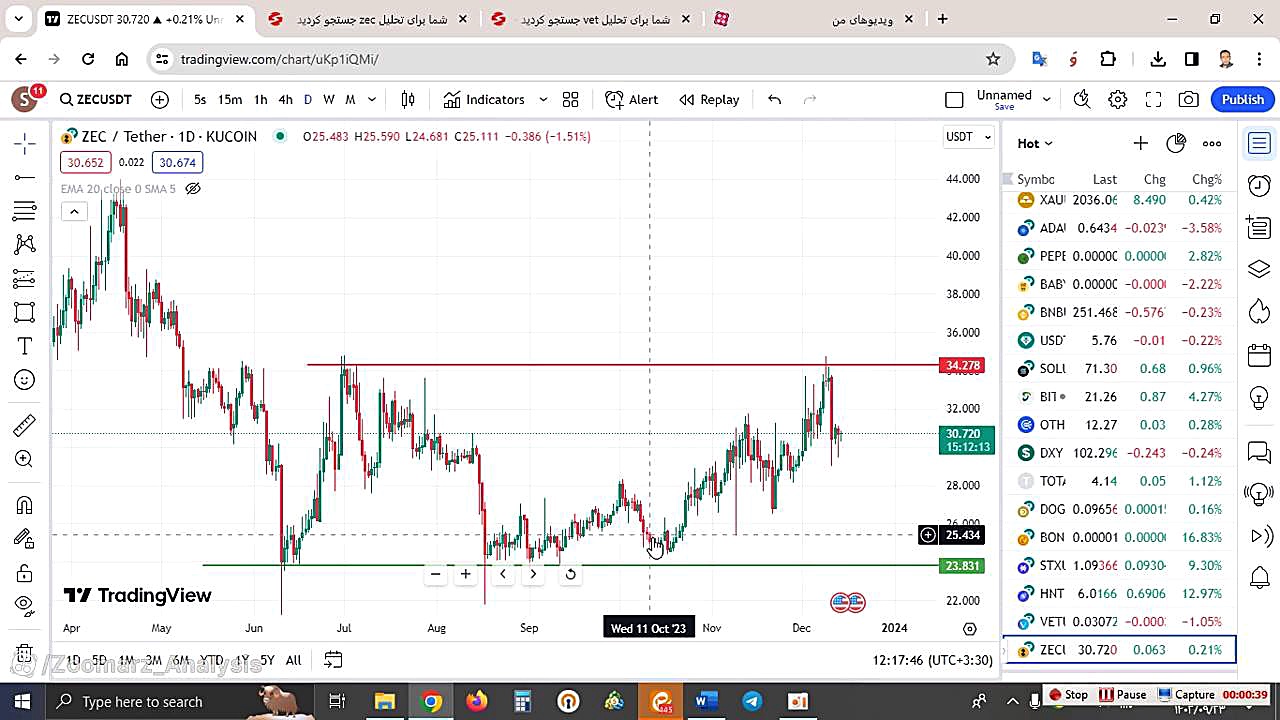Select the text annotation tool

coord(25,346)
